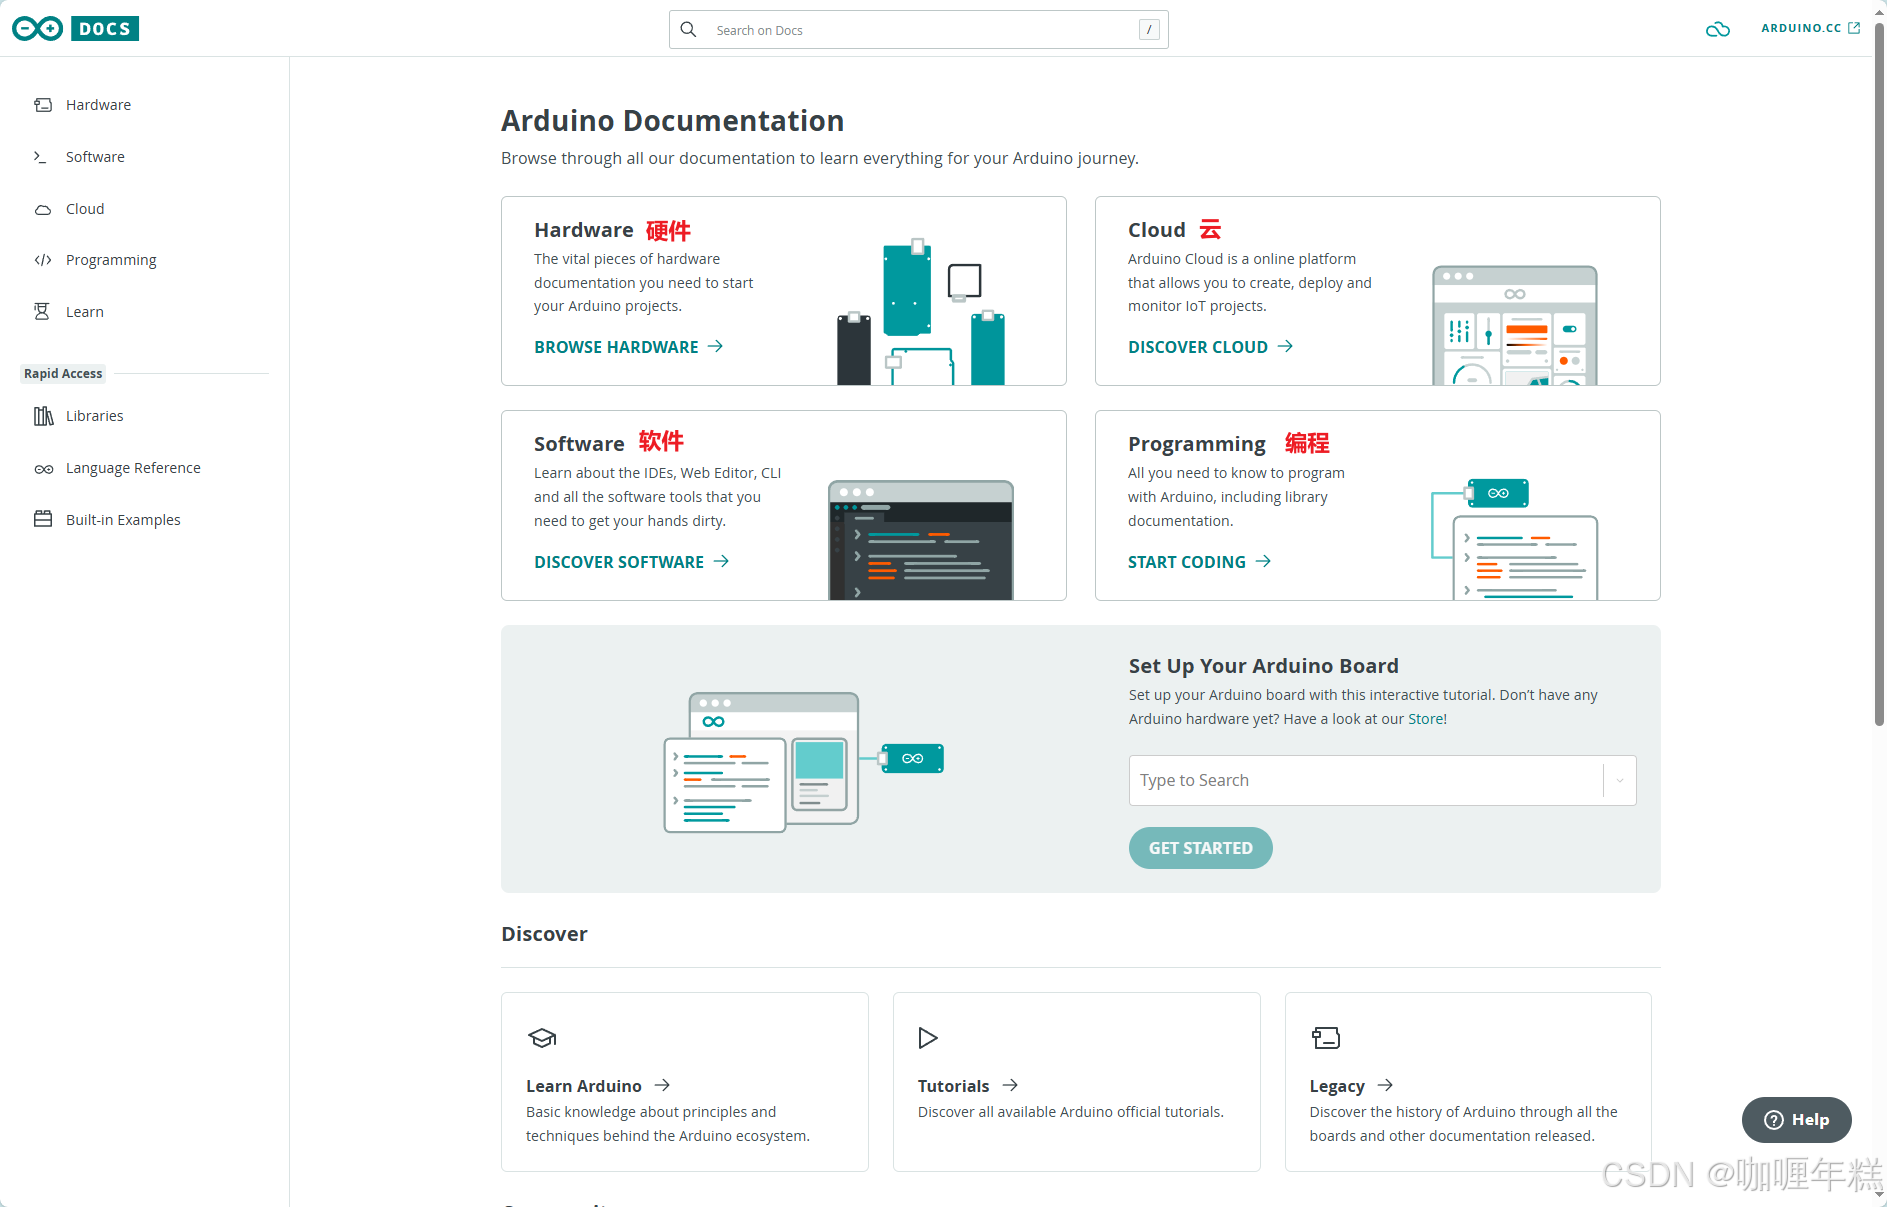The width and height of the screenshot is (1887, 1207).
Task: Click the slash shortcut hint in search box
Action: pyautogui.click(x=1149, y=30)
